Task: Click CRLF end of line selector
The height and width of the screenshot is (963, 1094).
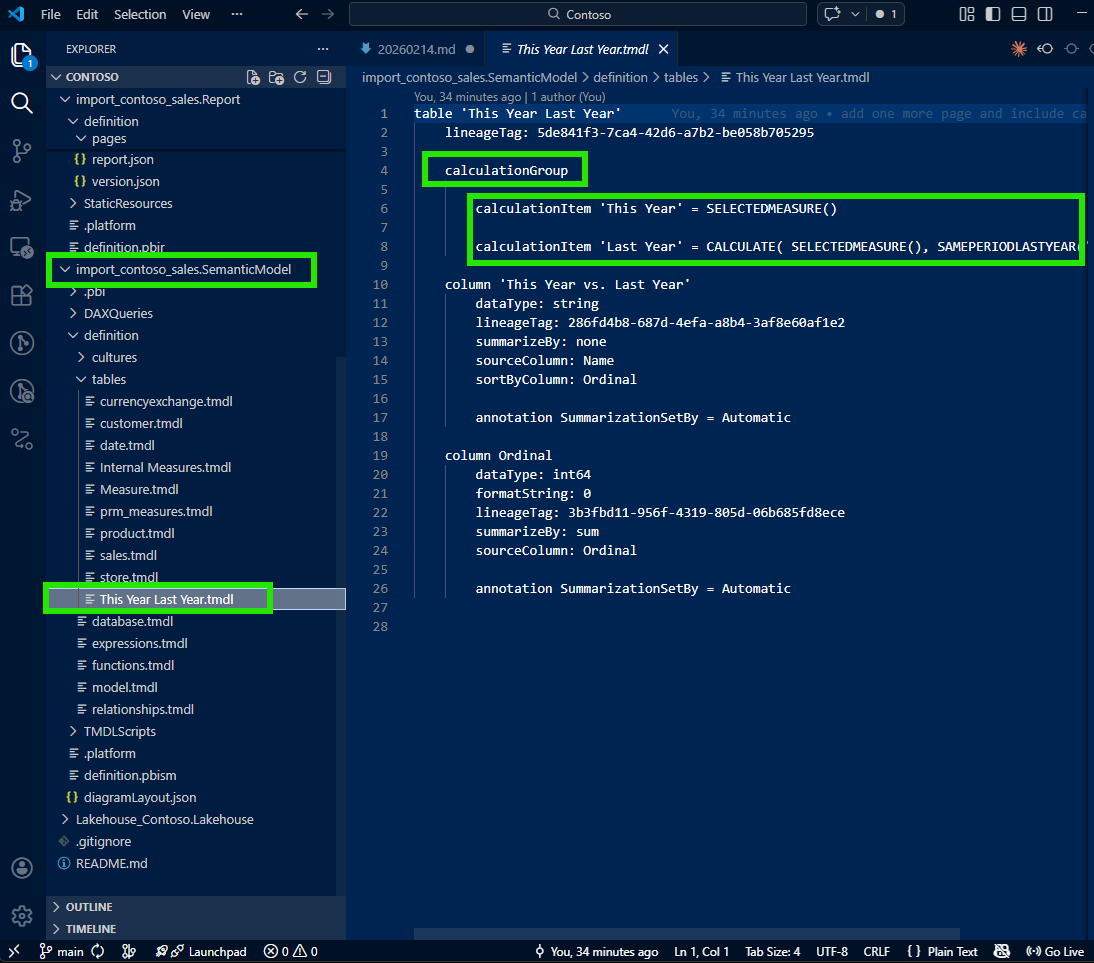Action: coord(876,951)
